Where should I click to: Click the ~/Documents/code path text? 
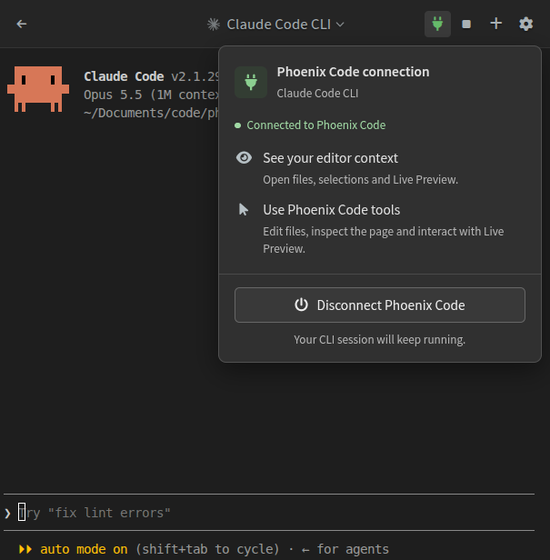151,113
